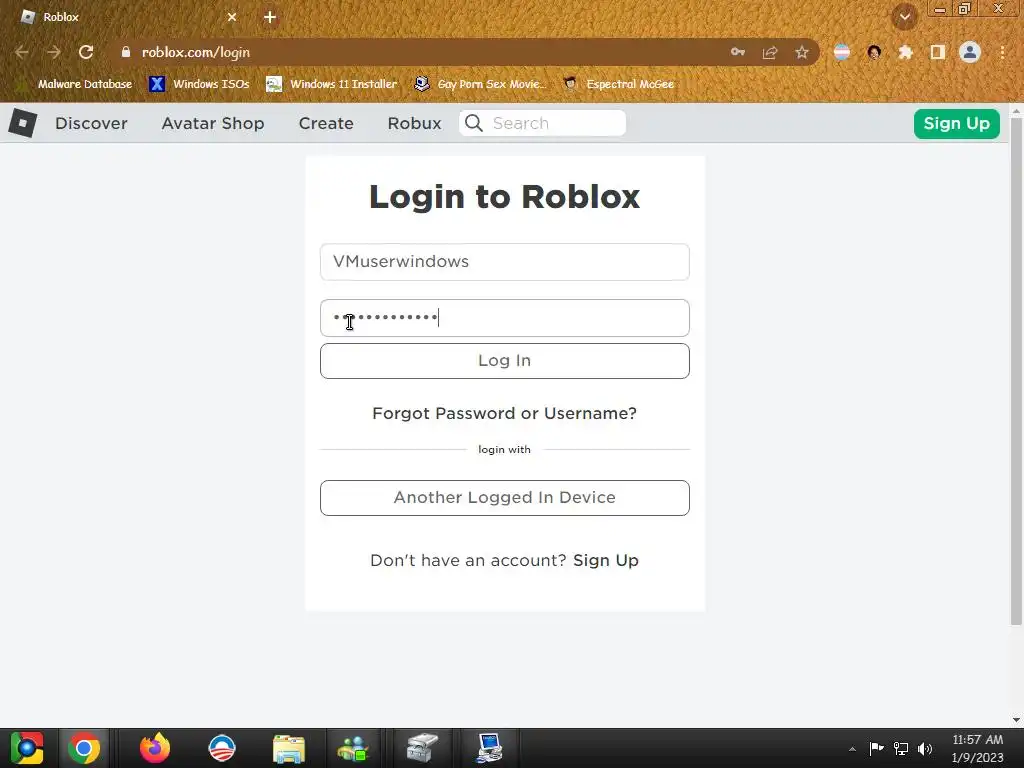View site info via the lock icon
Screen dimensions: 1024x768
pos(126,52)
